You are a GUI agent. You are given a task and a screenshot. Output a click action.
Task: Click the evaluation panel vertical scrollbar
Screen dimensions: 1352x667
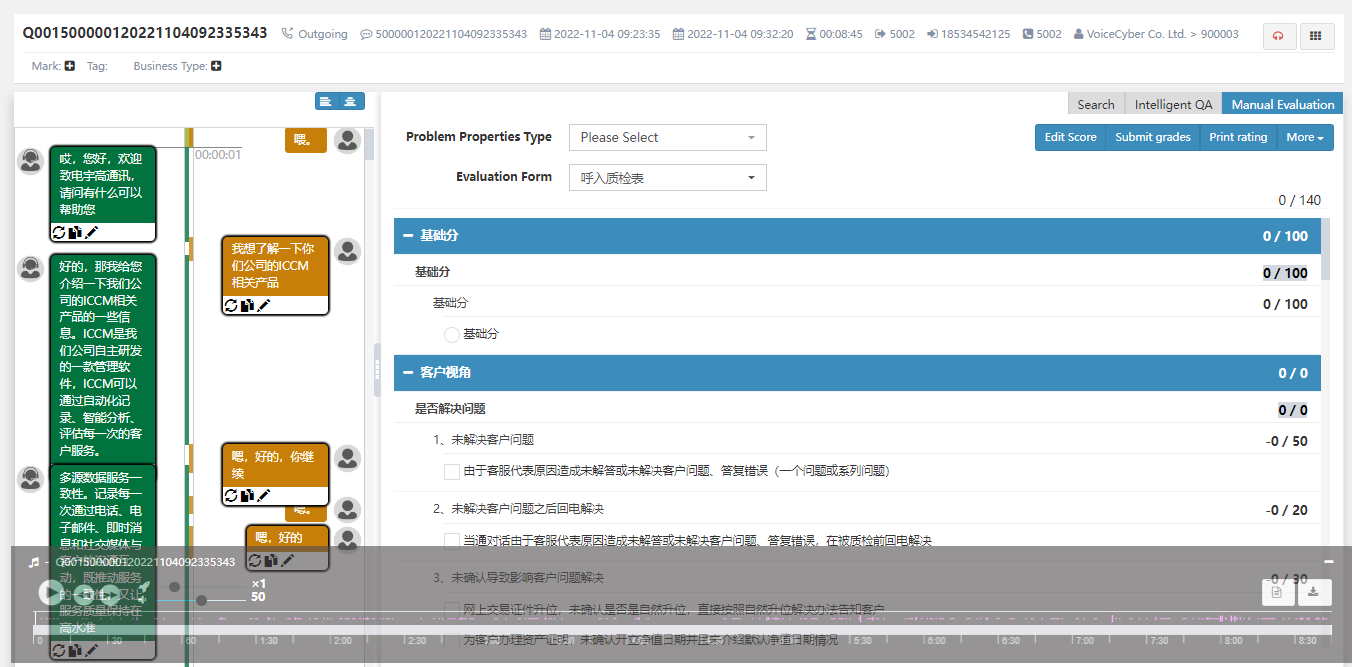point(1326,248)
